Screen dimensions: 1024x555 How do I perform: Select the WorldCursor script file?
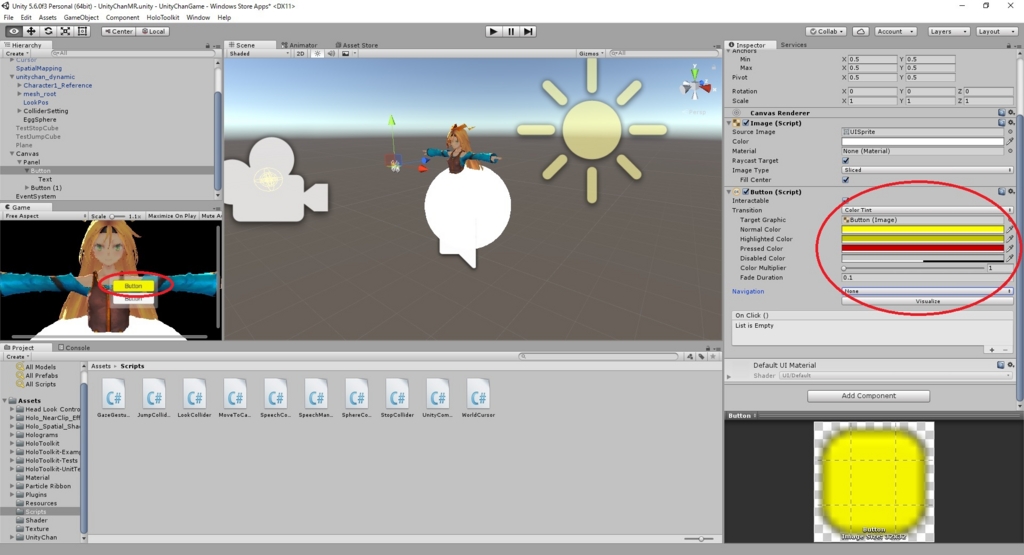(x=478, y=400)
